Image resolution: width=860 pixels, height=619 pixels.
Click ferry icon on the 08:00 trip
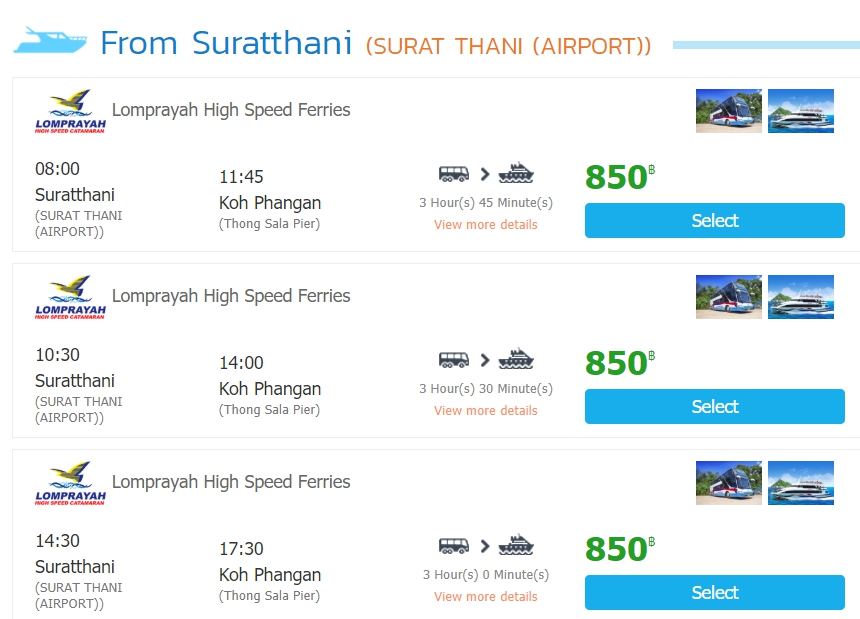516,173
